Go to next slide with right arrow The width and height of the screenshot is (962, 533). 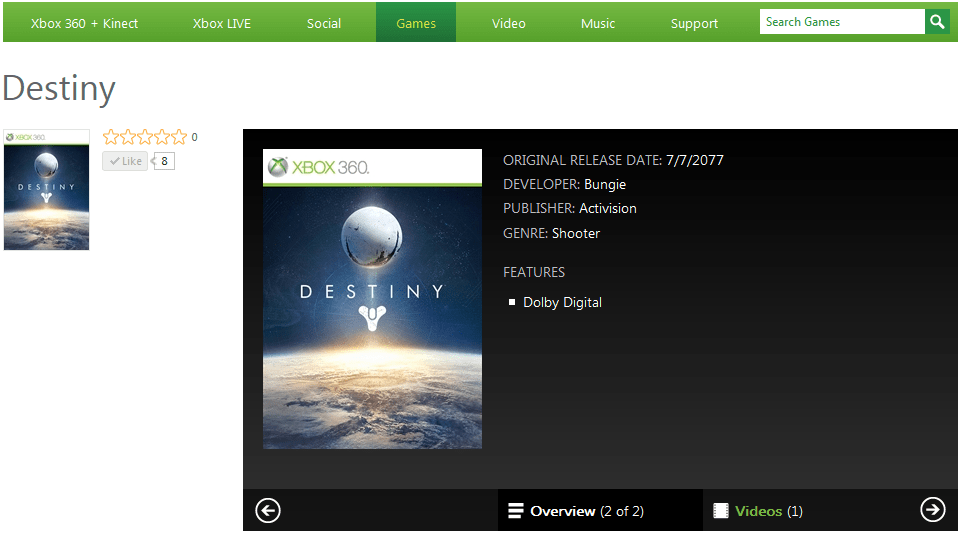click(x=933, y=509)
